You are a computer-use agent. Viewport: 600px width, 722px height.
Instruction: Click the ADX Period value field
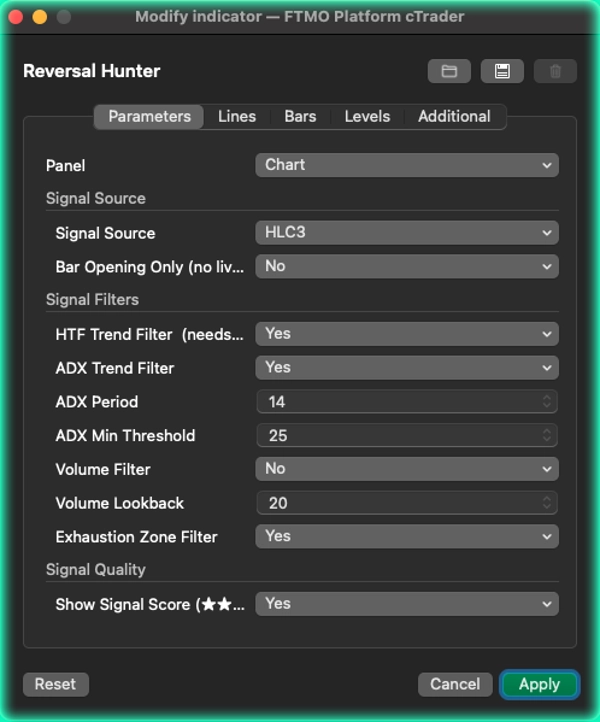coord(407,402)
